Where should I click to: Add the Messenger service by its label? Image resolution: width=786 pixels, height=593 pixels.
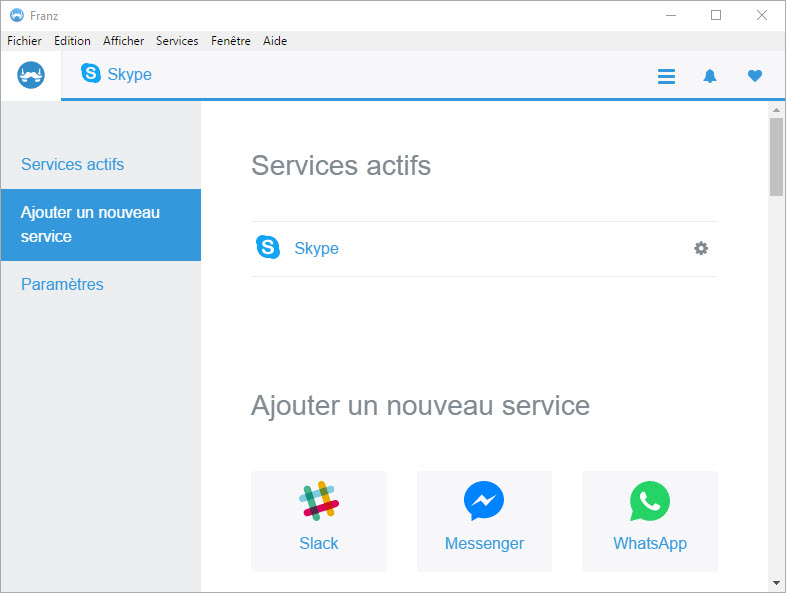(484, 543)
